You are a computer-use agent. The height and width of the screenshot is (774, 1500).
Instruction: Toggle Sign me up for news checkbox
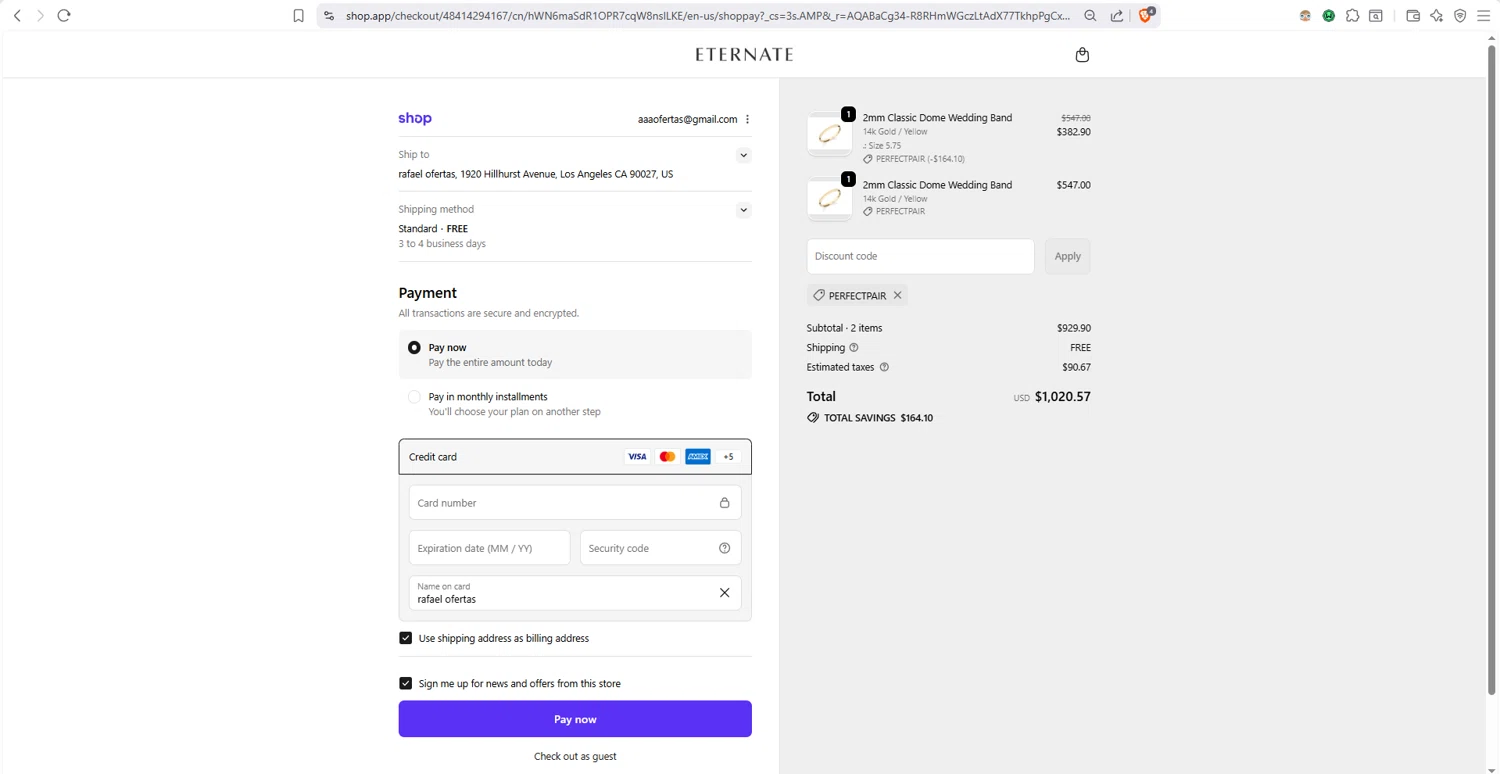(x=406, y=684)
